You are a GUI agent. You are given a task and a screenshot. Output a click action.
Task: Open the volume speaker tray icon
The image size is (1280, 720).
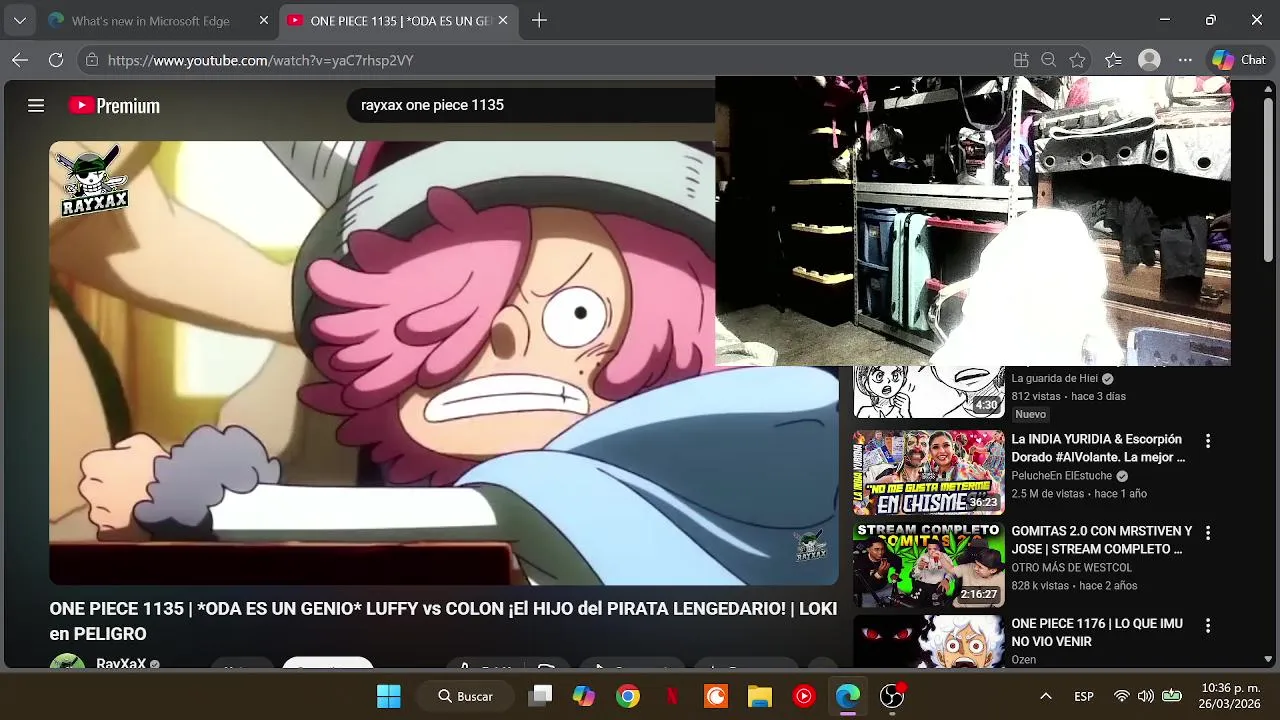1146,696
